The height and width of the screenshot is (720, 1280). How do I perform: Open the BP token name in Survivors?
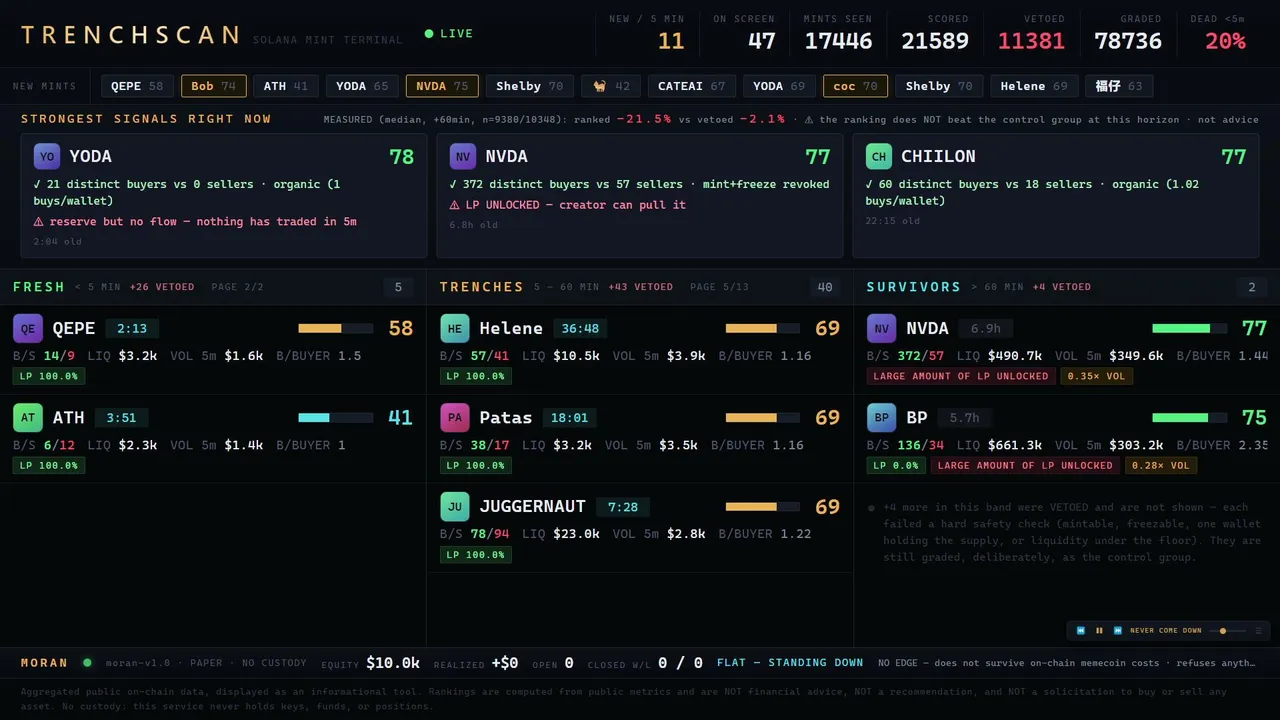(917, 418)
